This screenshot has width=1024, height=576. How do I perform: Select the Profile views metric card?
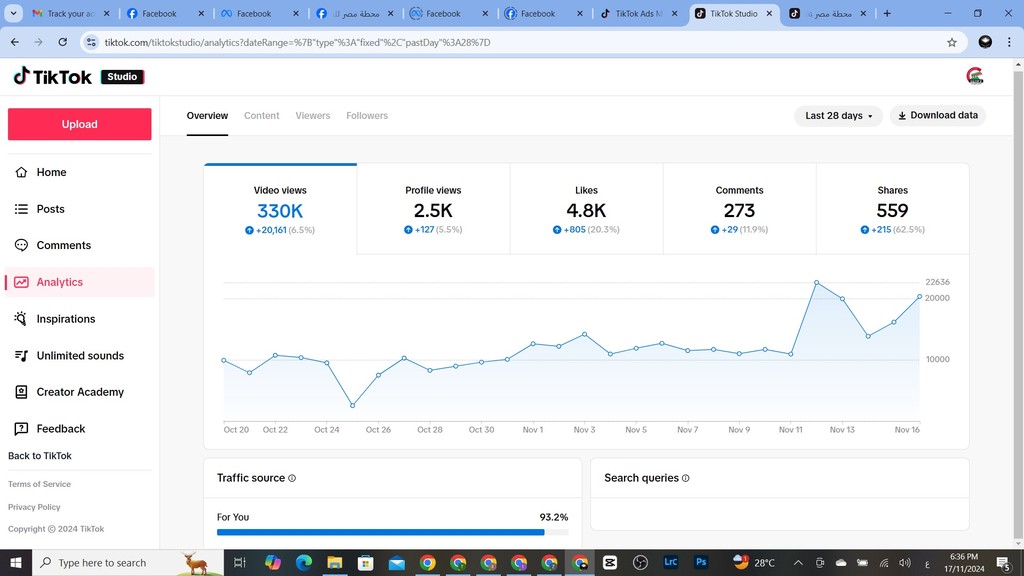(x=433, y=209)
